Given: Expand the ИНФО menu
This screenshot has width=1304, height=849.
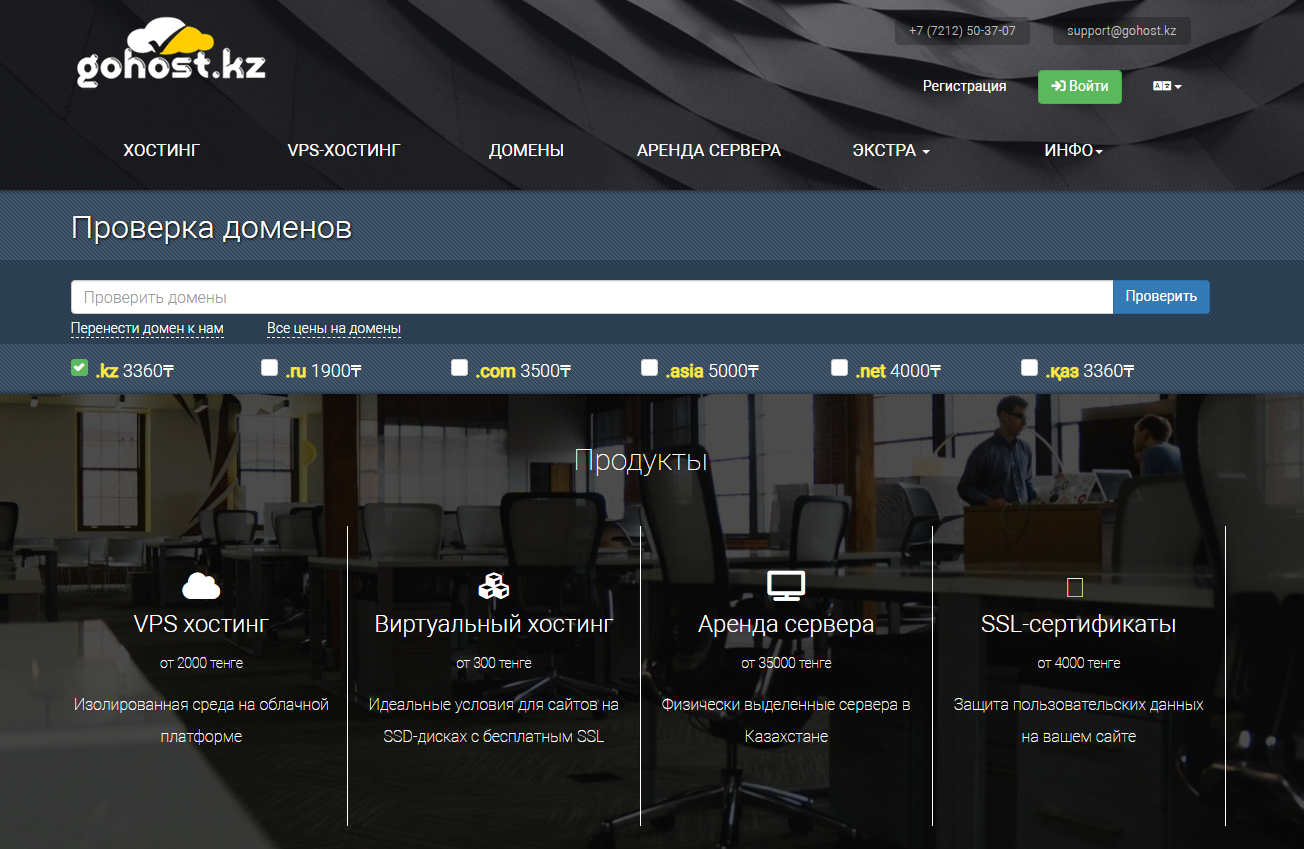Looking at the screenshot, I should point(1074,151).
